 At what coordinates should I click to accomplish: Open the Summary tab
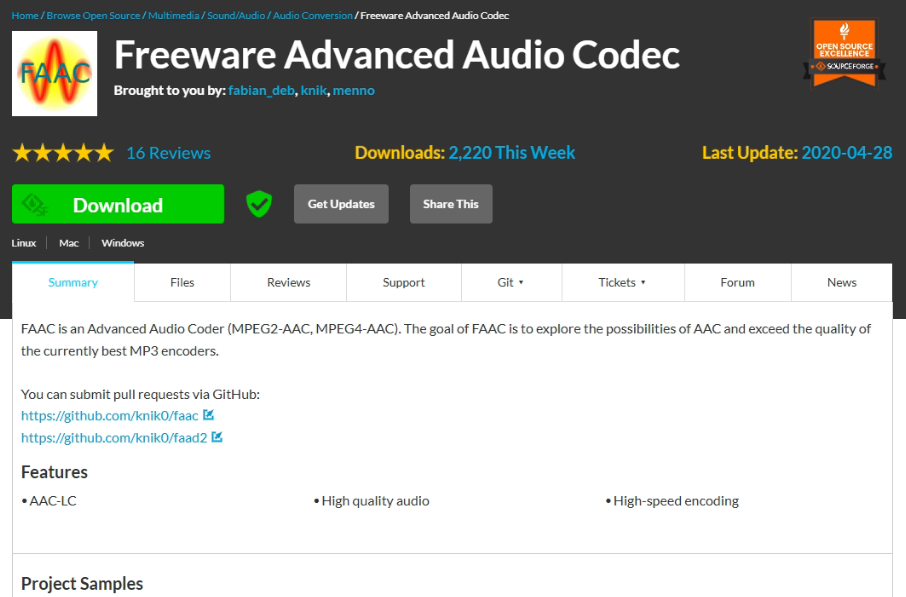(x=73, y=282)
